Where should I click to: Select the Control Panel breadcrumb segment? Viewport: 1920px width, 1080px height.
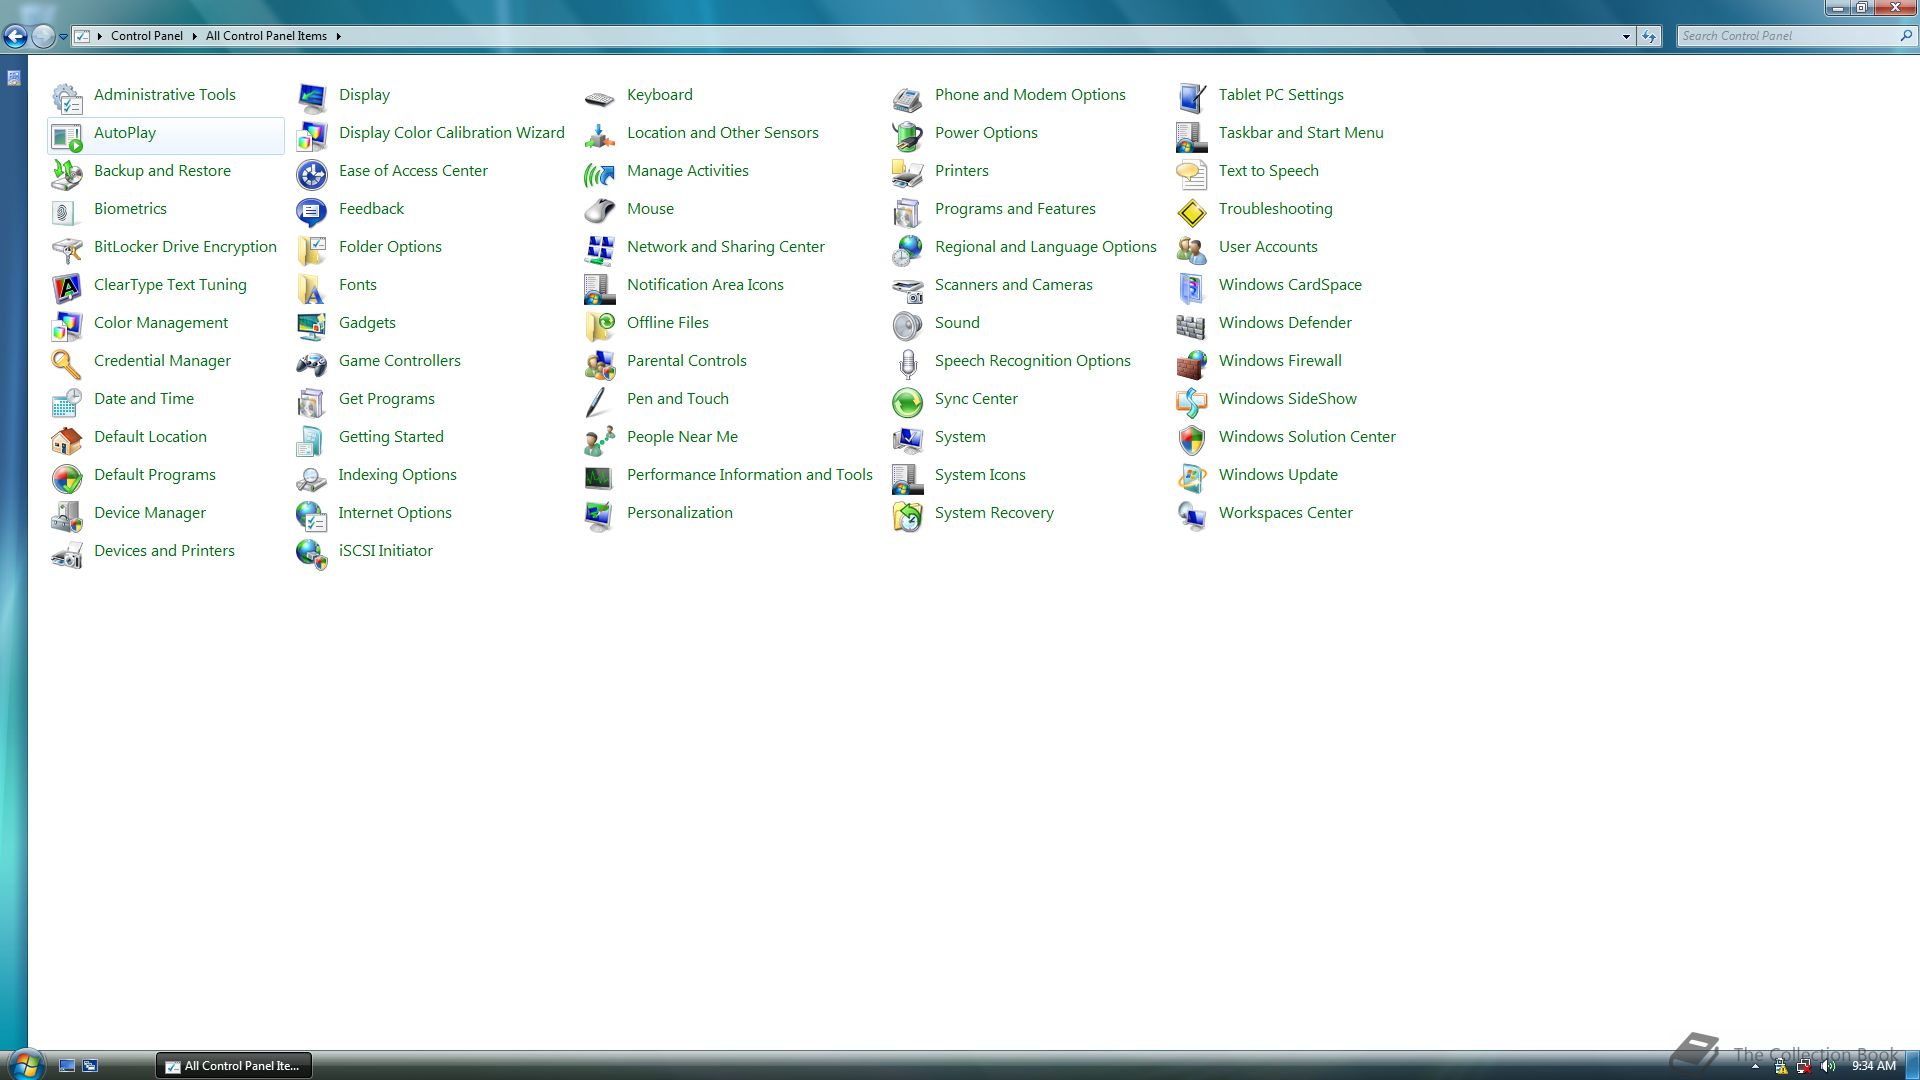147,36
